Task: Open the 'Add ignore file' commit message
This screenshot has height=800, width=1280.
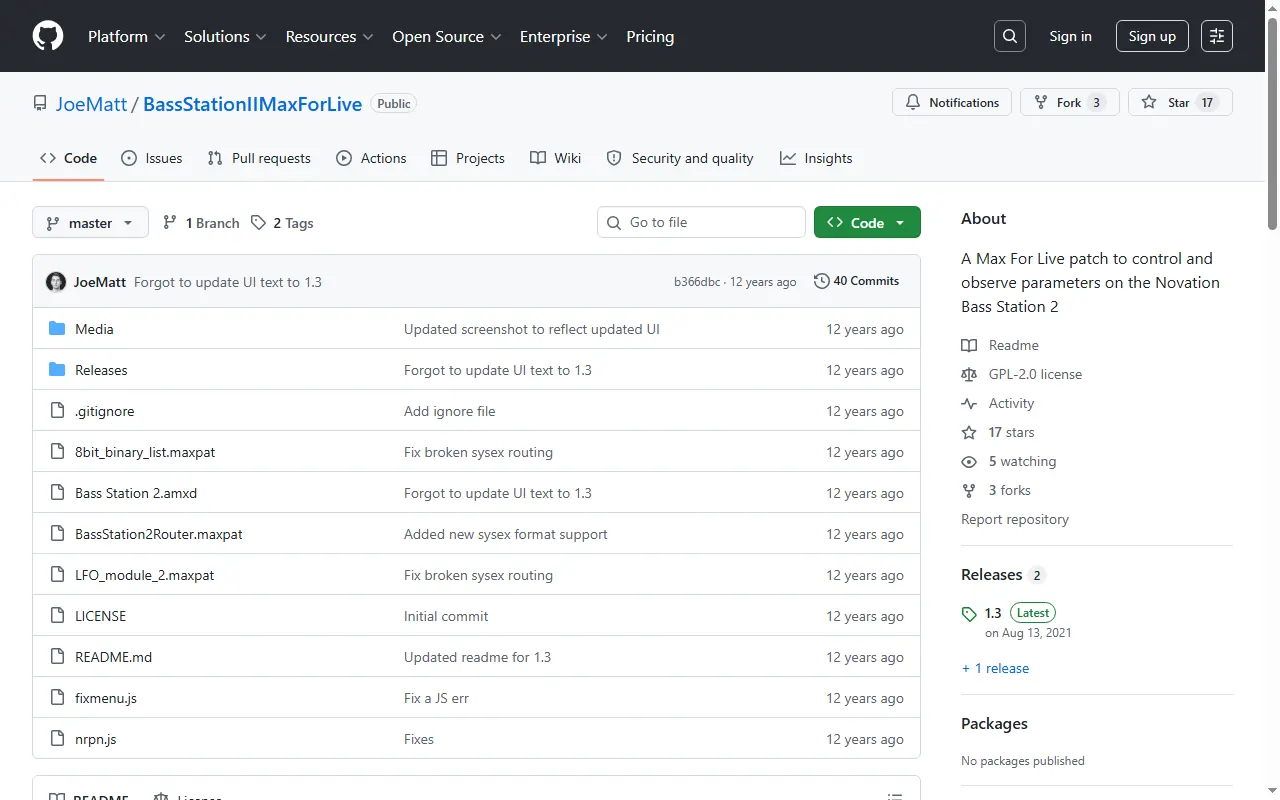Action: pyautogui.click(x=449, y=411)
